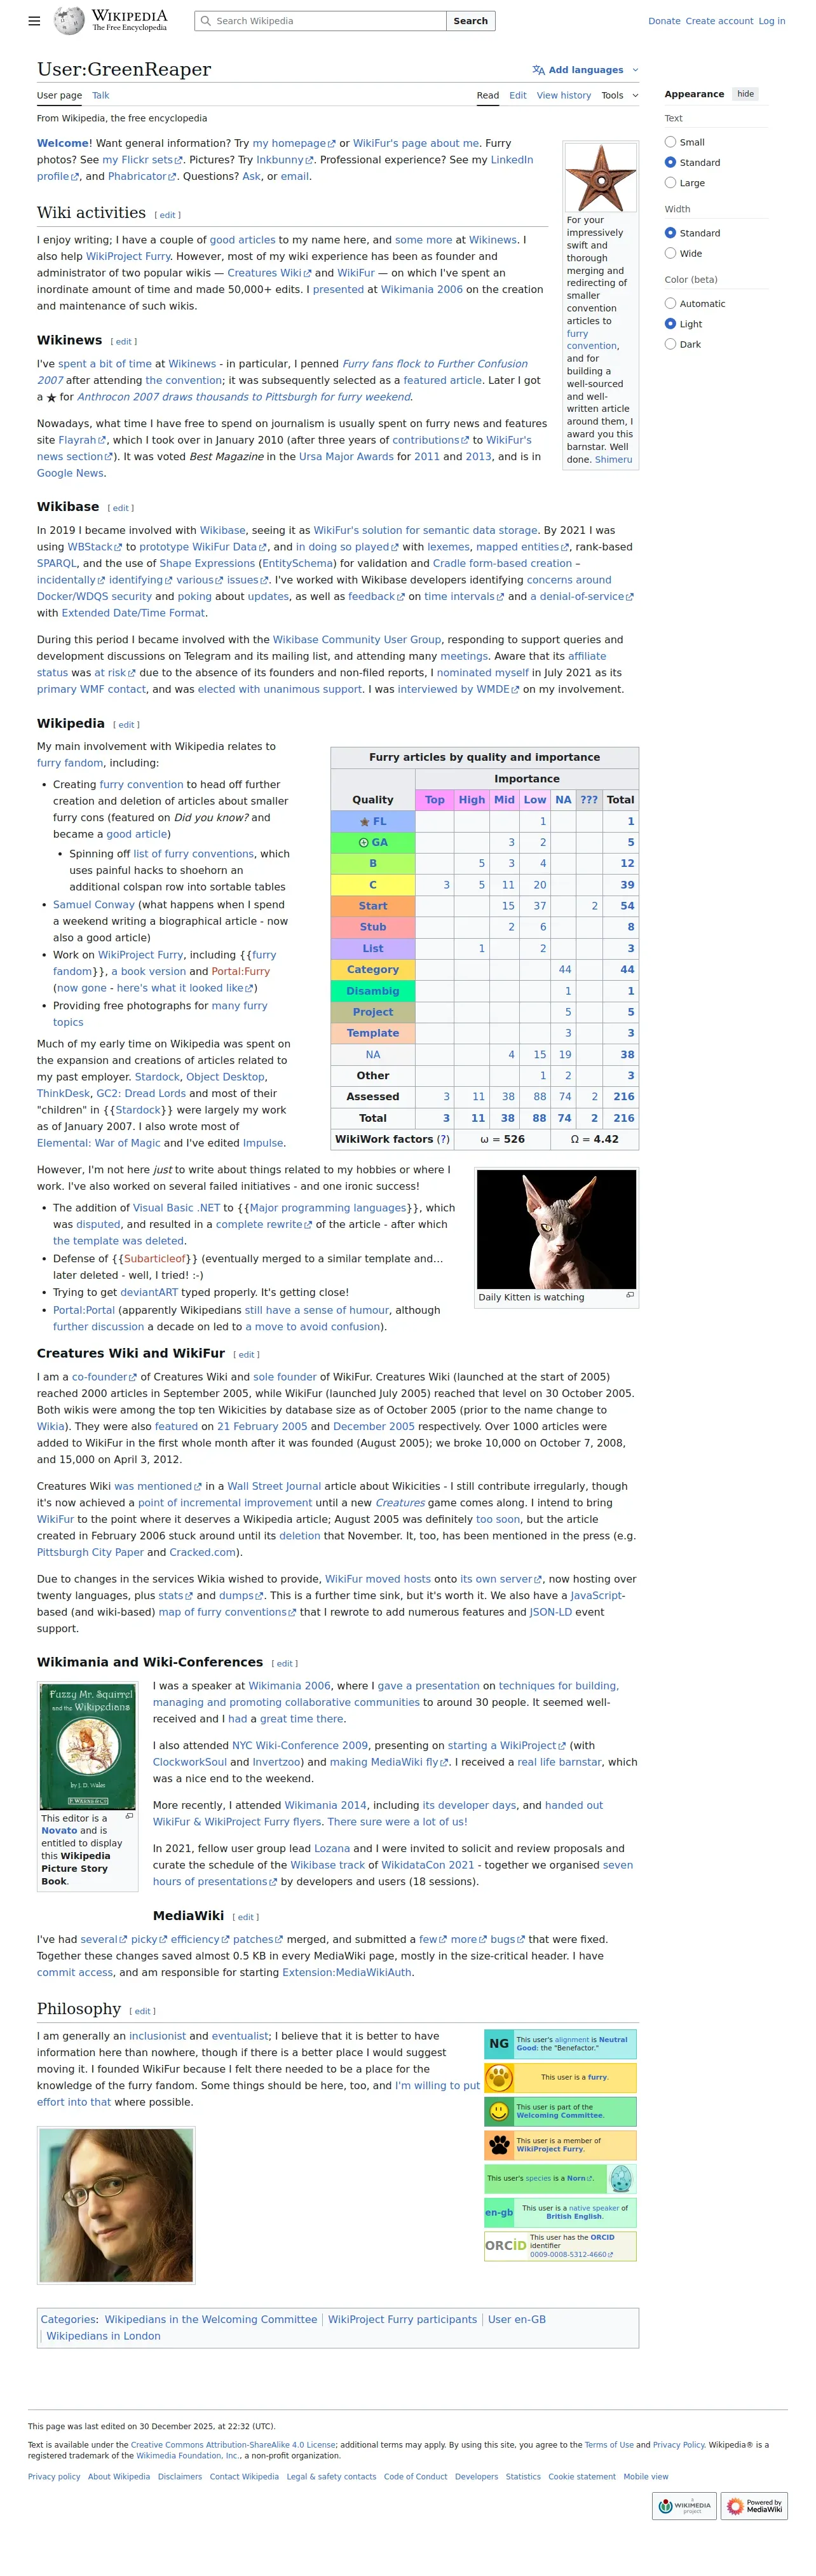Click the barnstar award image
Image resolution: width=816 pixels, height=2576 pixels.
tap(600, 177)
